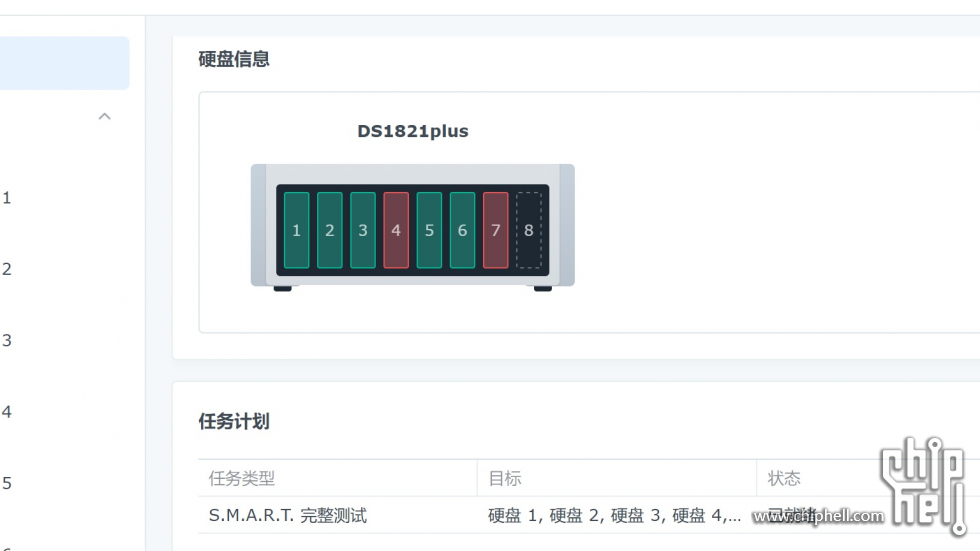
Task: Click the 目标 column header
Action: (x=617, y=479)
